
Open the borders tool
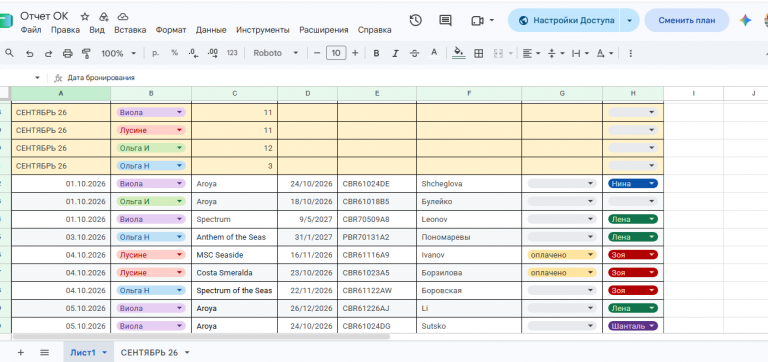click(x=479, y=53)
